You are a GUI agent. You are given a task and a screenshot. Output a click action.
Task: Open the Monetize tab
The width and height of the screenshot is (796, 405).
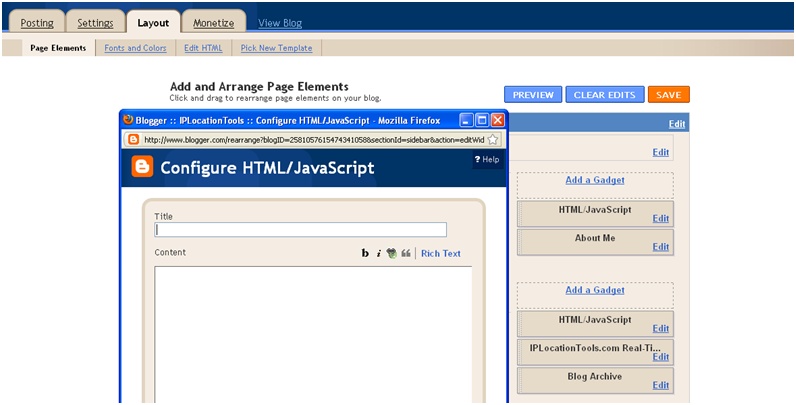click(214, 23)
